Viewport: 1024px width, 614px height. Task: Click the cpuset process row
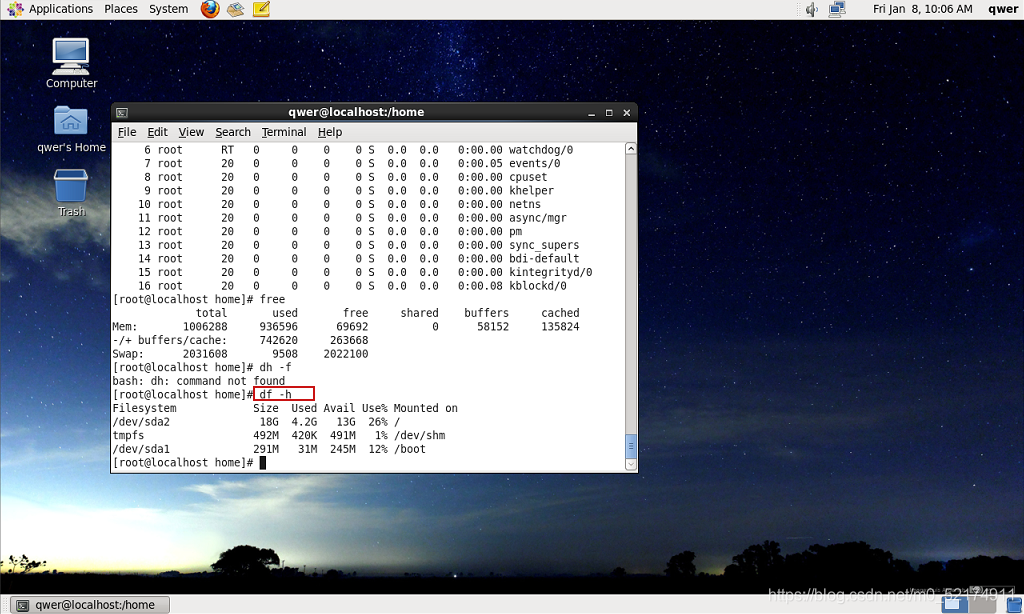pyautogui.click(x=345, y=178)
